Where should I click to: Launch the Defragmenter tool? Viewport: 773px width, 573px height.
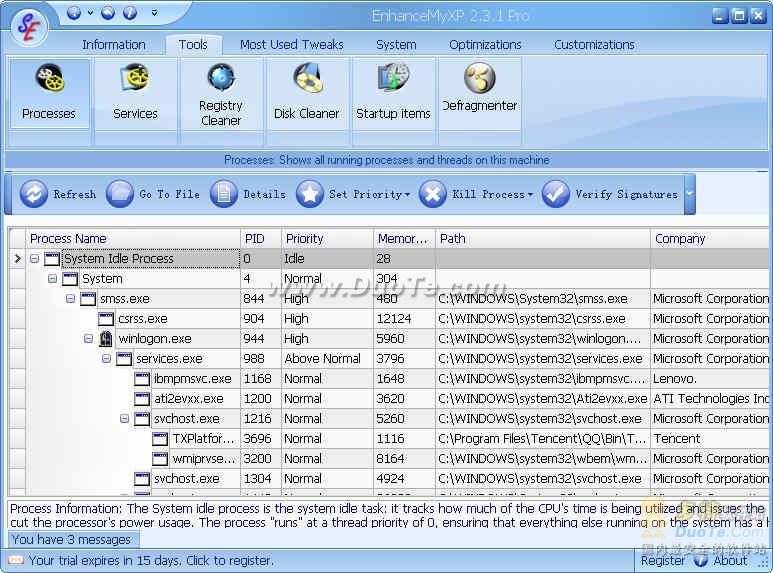(x=479, y=93)
